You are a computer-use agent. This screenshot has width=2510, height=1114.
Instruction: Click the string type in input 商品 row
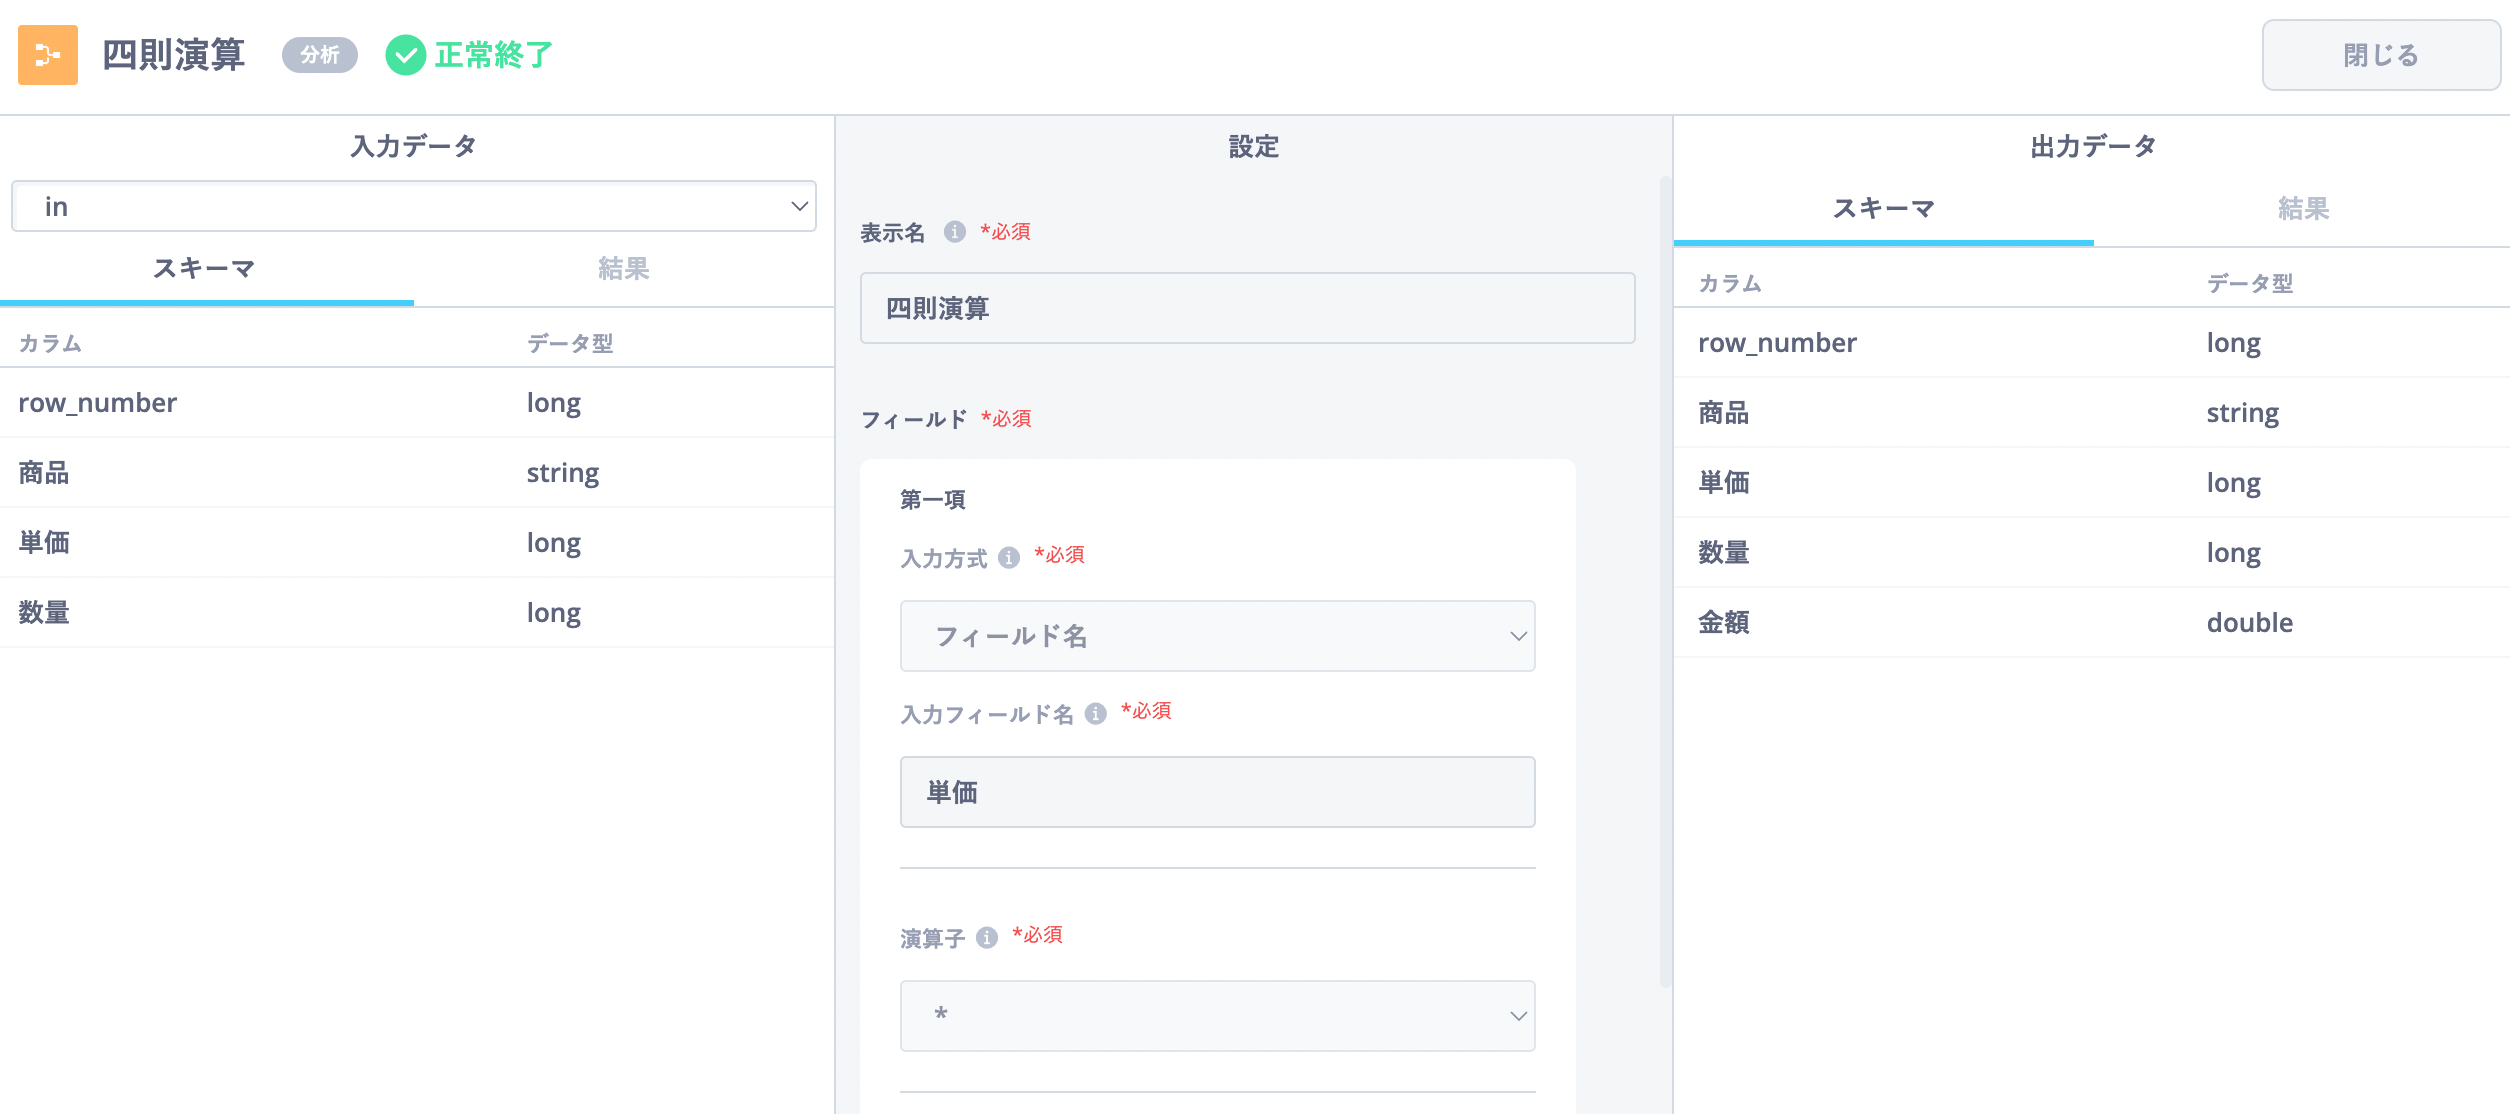tap(563, 473)
